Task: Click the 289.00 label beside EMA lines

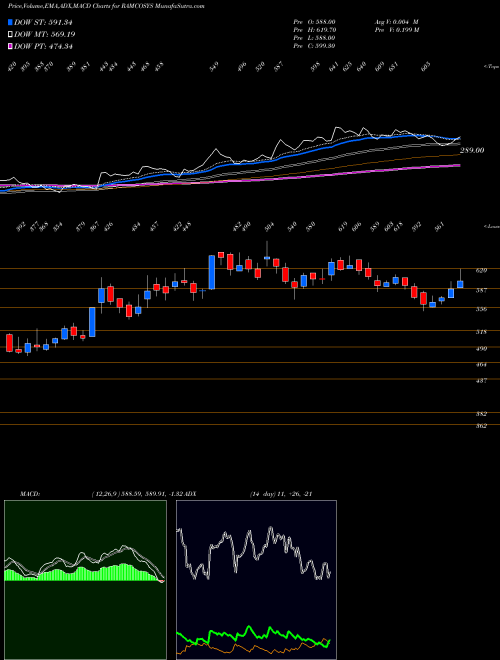Action: coord(472,150)
